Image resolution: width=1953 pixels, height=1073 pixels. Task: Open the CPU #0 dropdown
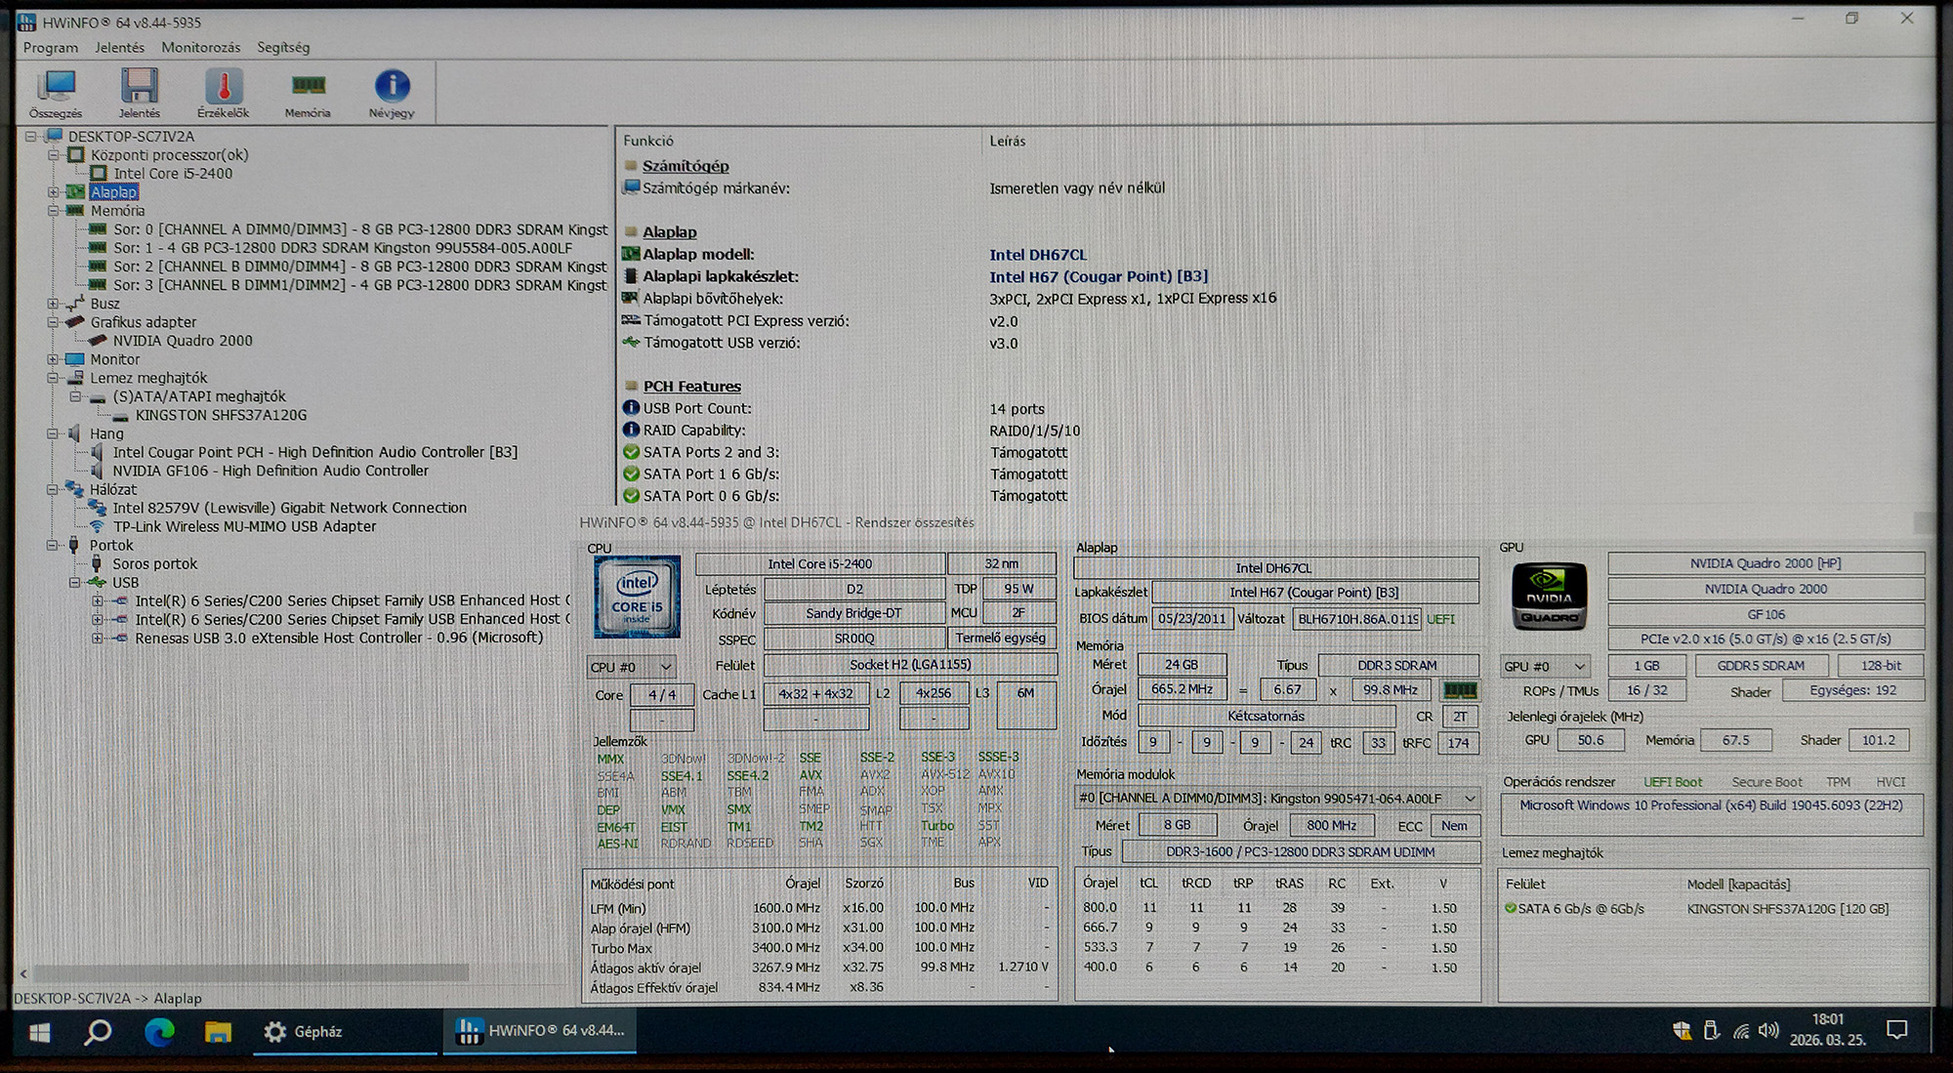pyautogui.click(x=631, y=667)
